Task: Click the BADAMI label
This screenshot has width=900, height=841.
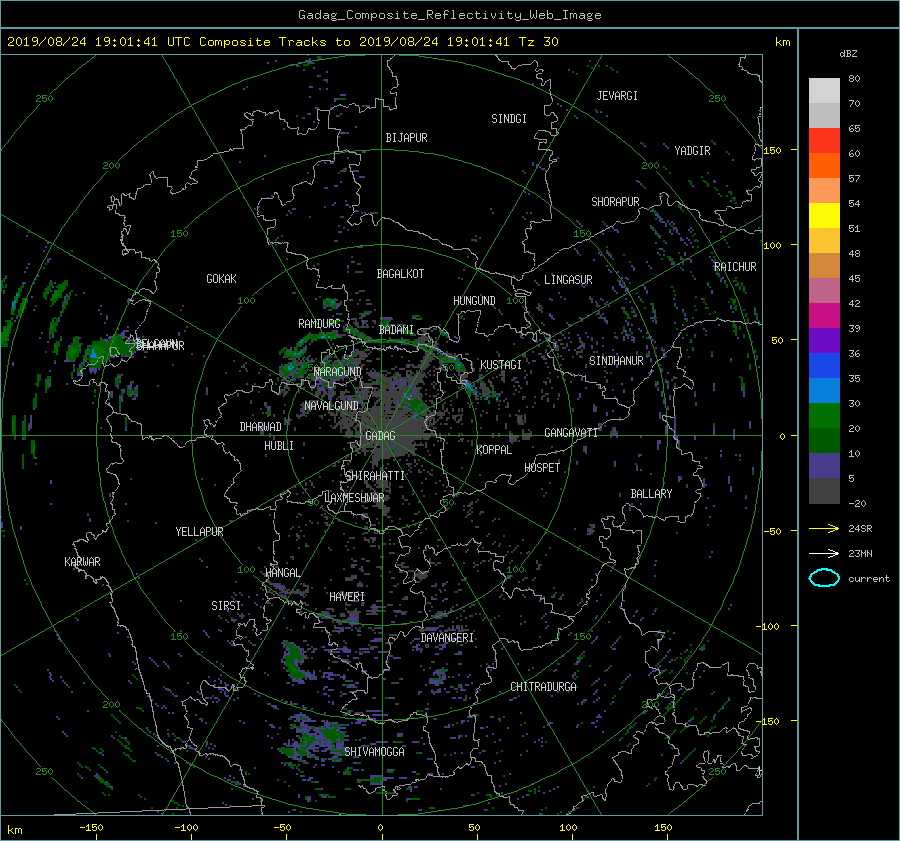Action: click(x=396, y=330)
